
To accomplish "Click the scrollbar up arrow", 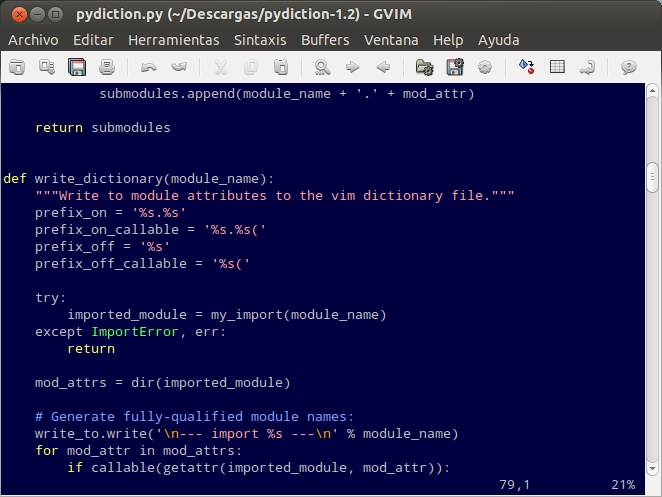I will [x=652, y=90].
